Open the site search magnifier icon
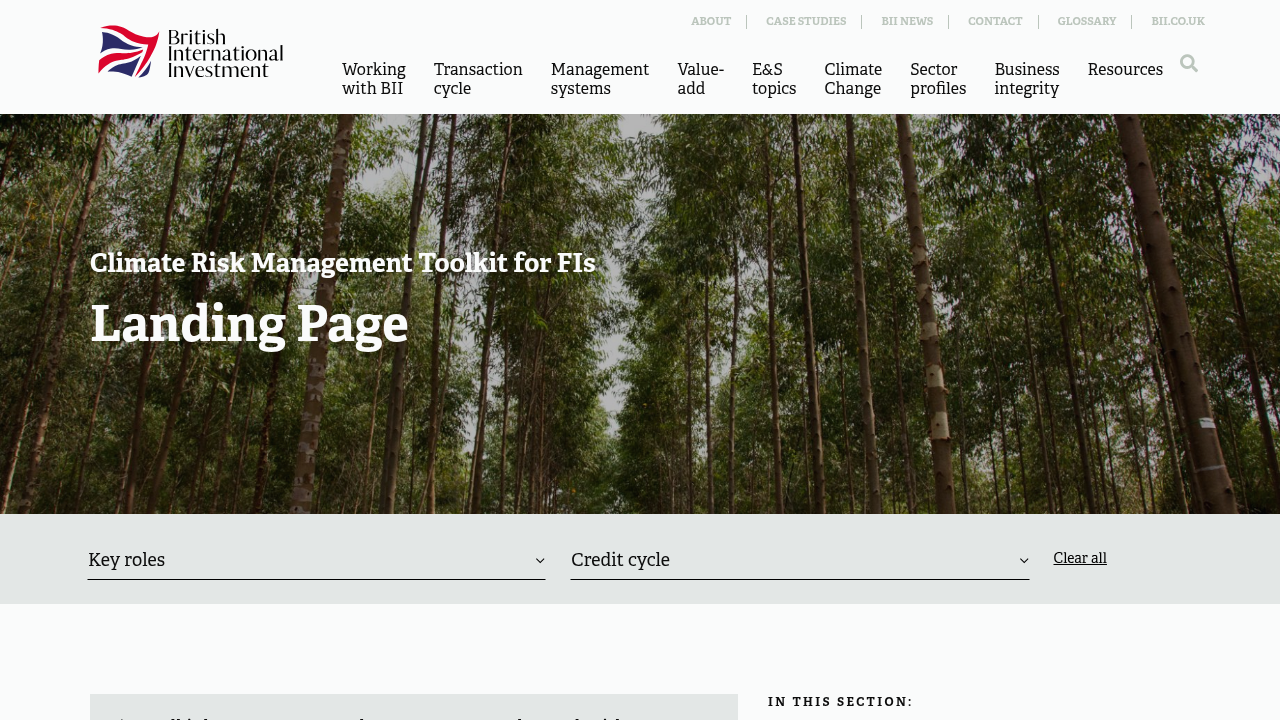The height and width of the screenshot is (720, 1280). click(1189, 64)
